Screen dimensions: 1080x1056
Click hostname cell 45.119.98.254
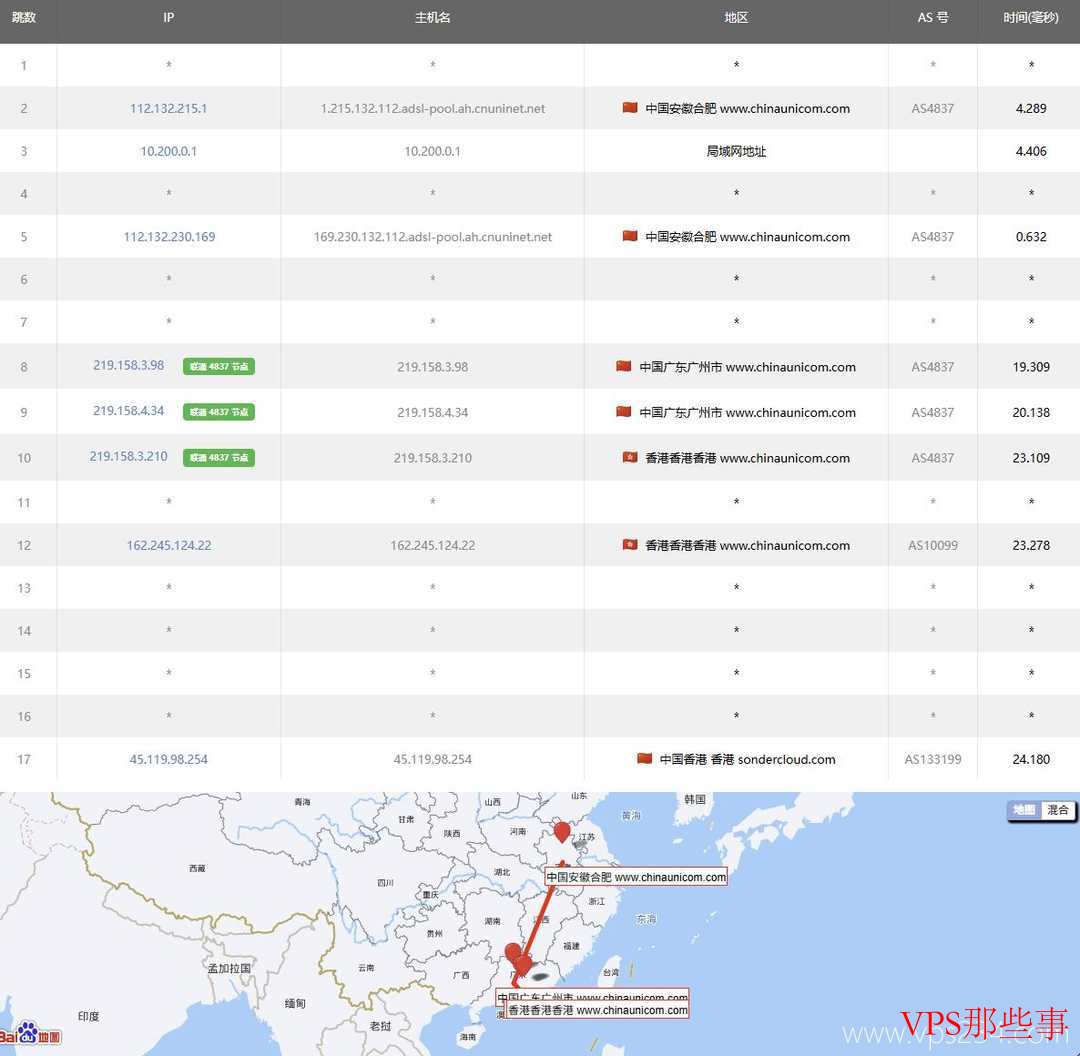click(433, 759)
